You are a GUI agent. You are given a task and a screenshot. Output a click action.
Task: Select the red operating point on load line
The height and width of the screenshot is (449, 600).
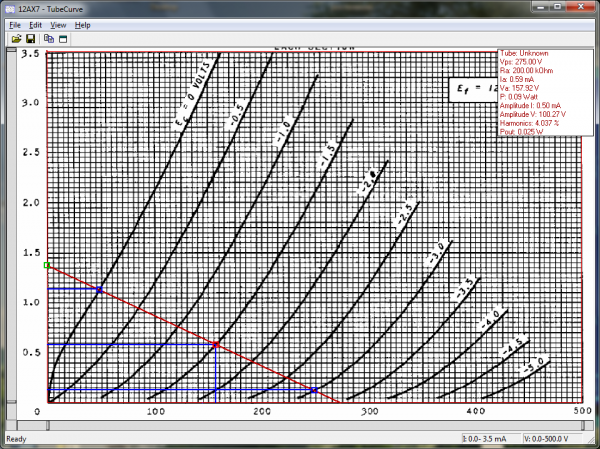(x=216, y=344)
